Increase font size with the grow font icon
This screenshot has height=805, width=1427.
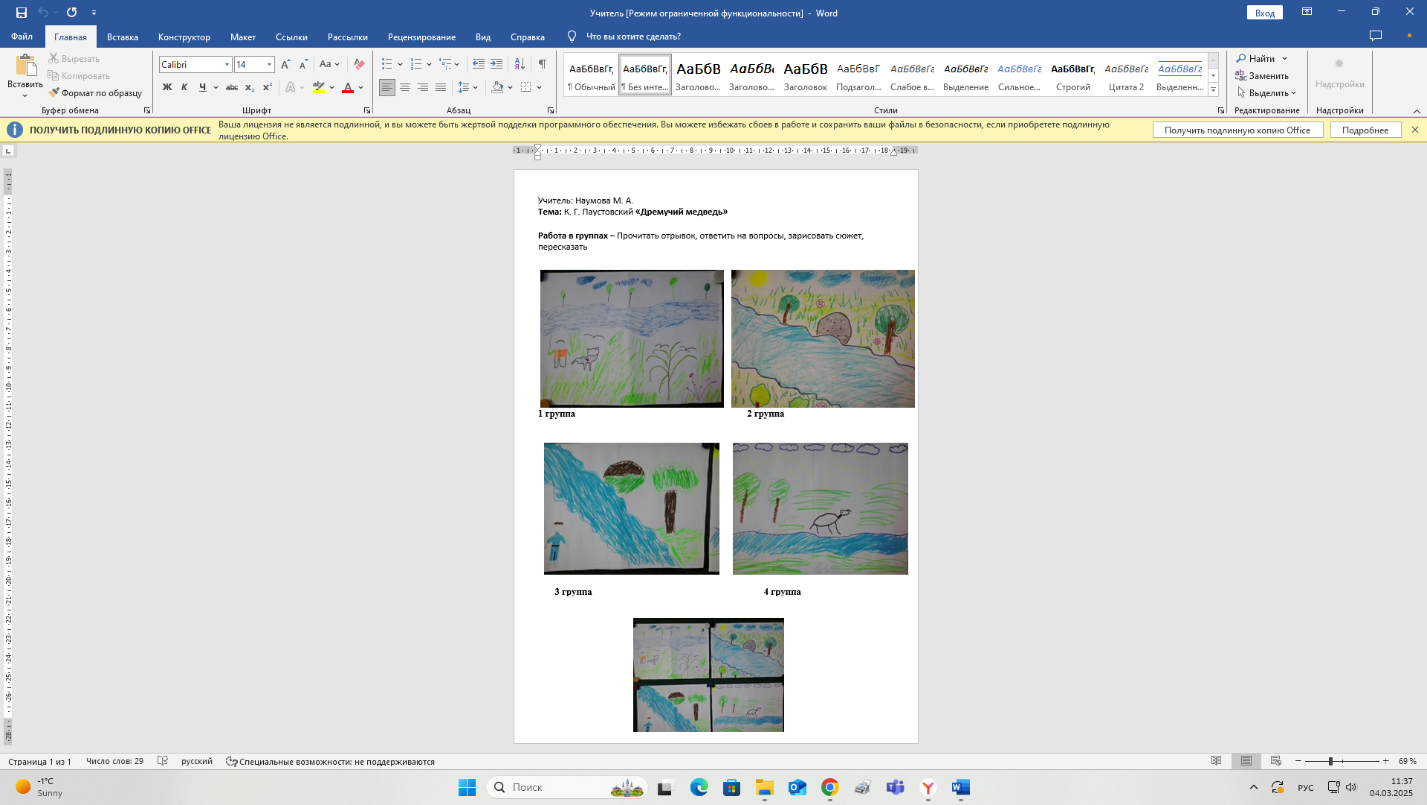(287, 64)
